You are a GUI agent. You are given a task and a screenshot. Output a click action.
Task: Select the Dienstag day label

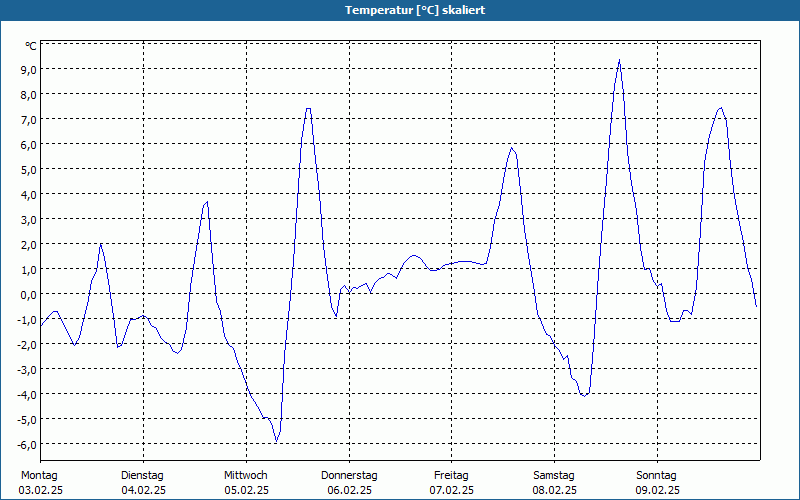pos(142,476)
